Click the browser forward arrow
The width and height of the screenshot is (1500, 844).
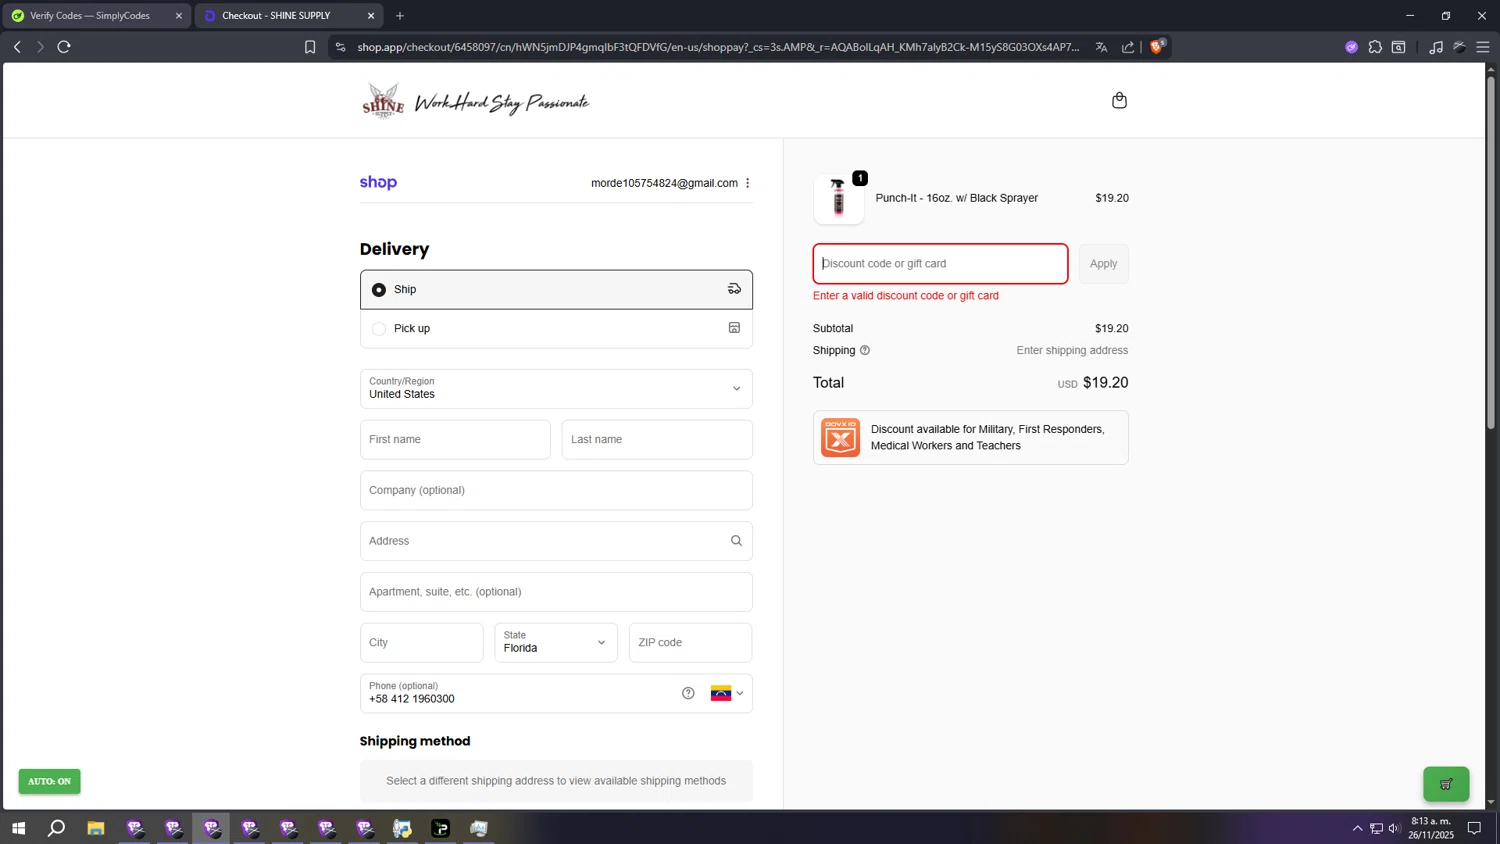40,47
